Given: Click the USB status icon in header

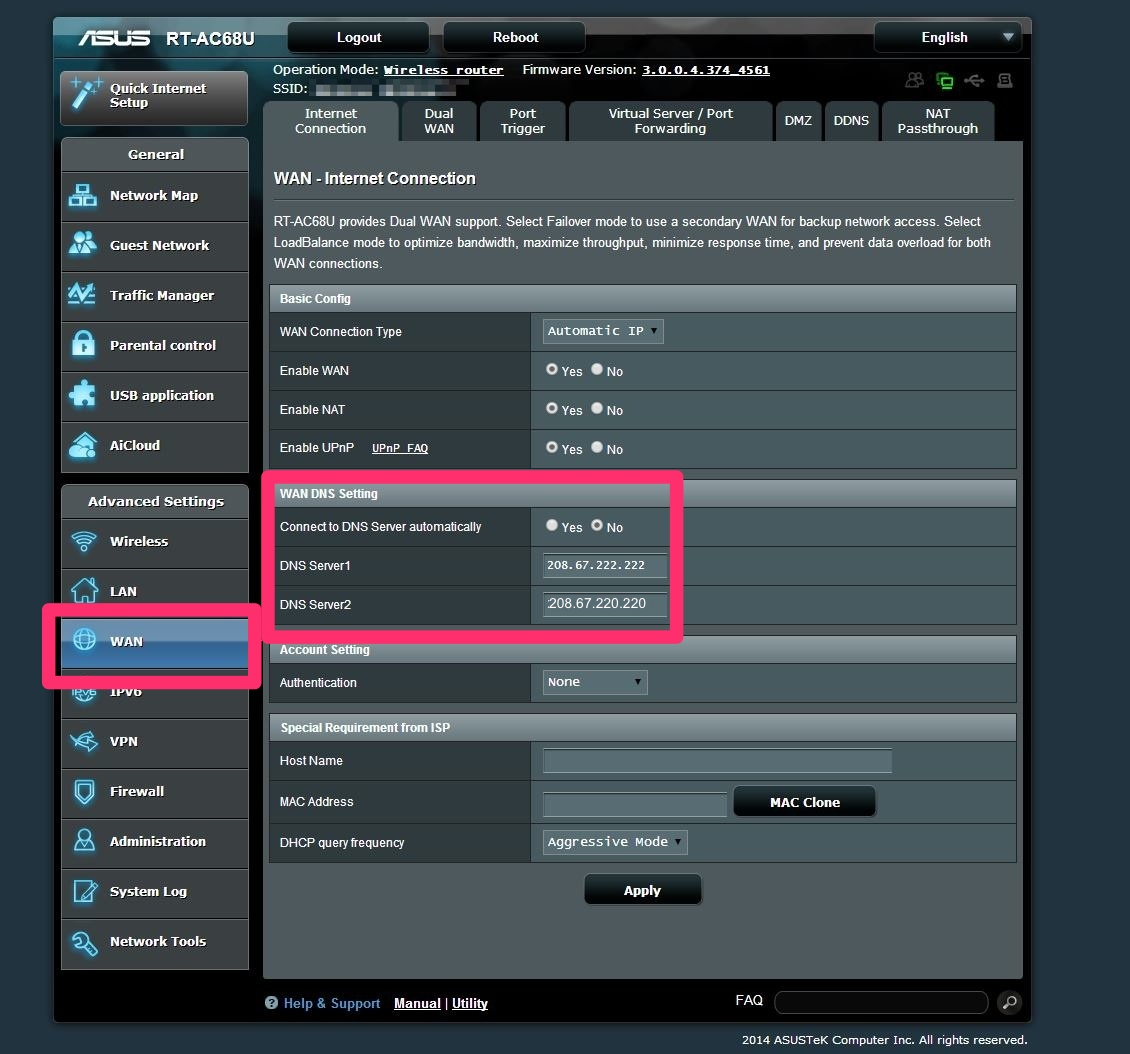Looking at the screenshot, I should pos(974,80).
